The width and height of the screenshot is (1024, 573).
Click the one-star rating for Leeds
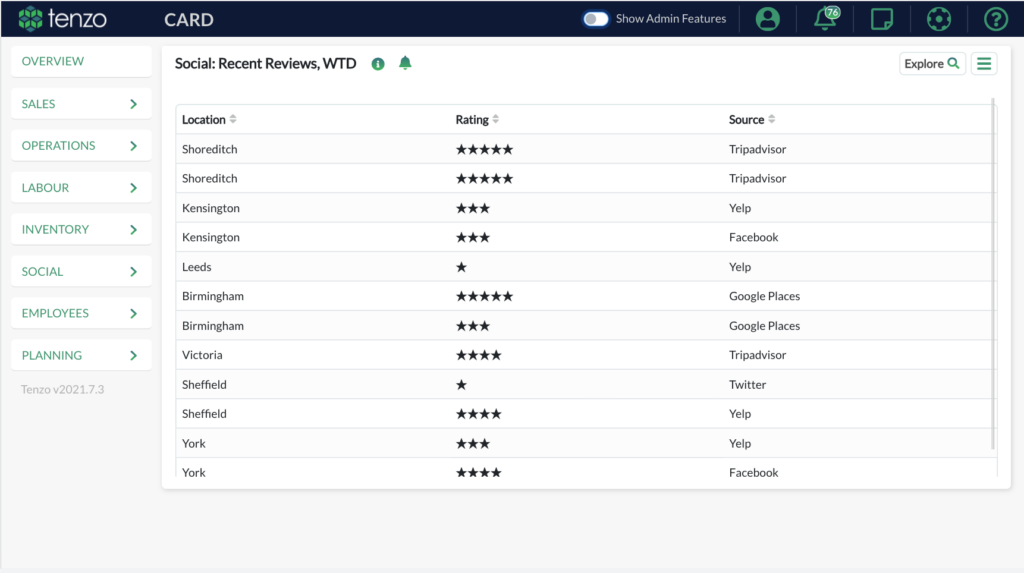[x=462, y=267]
